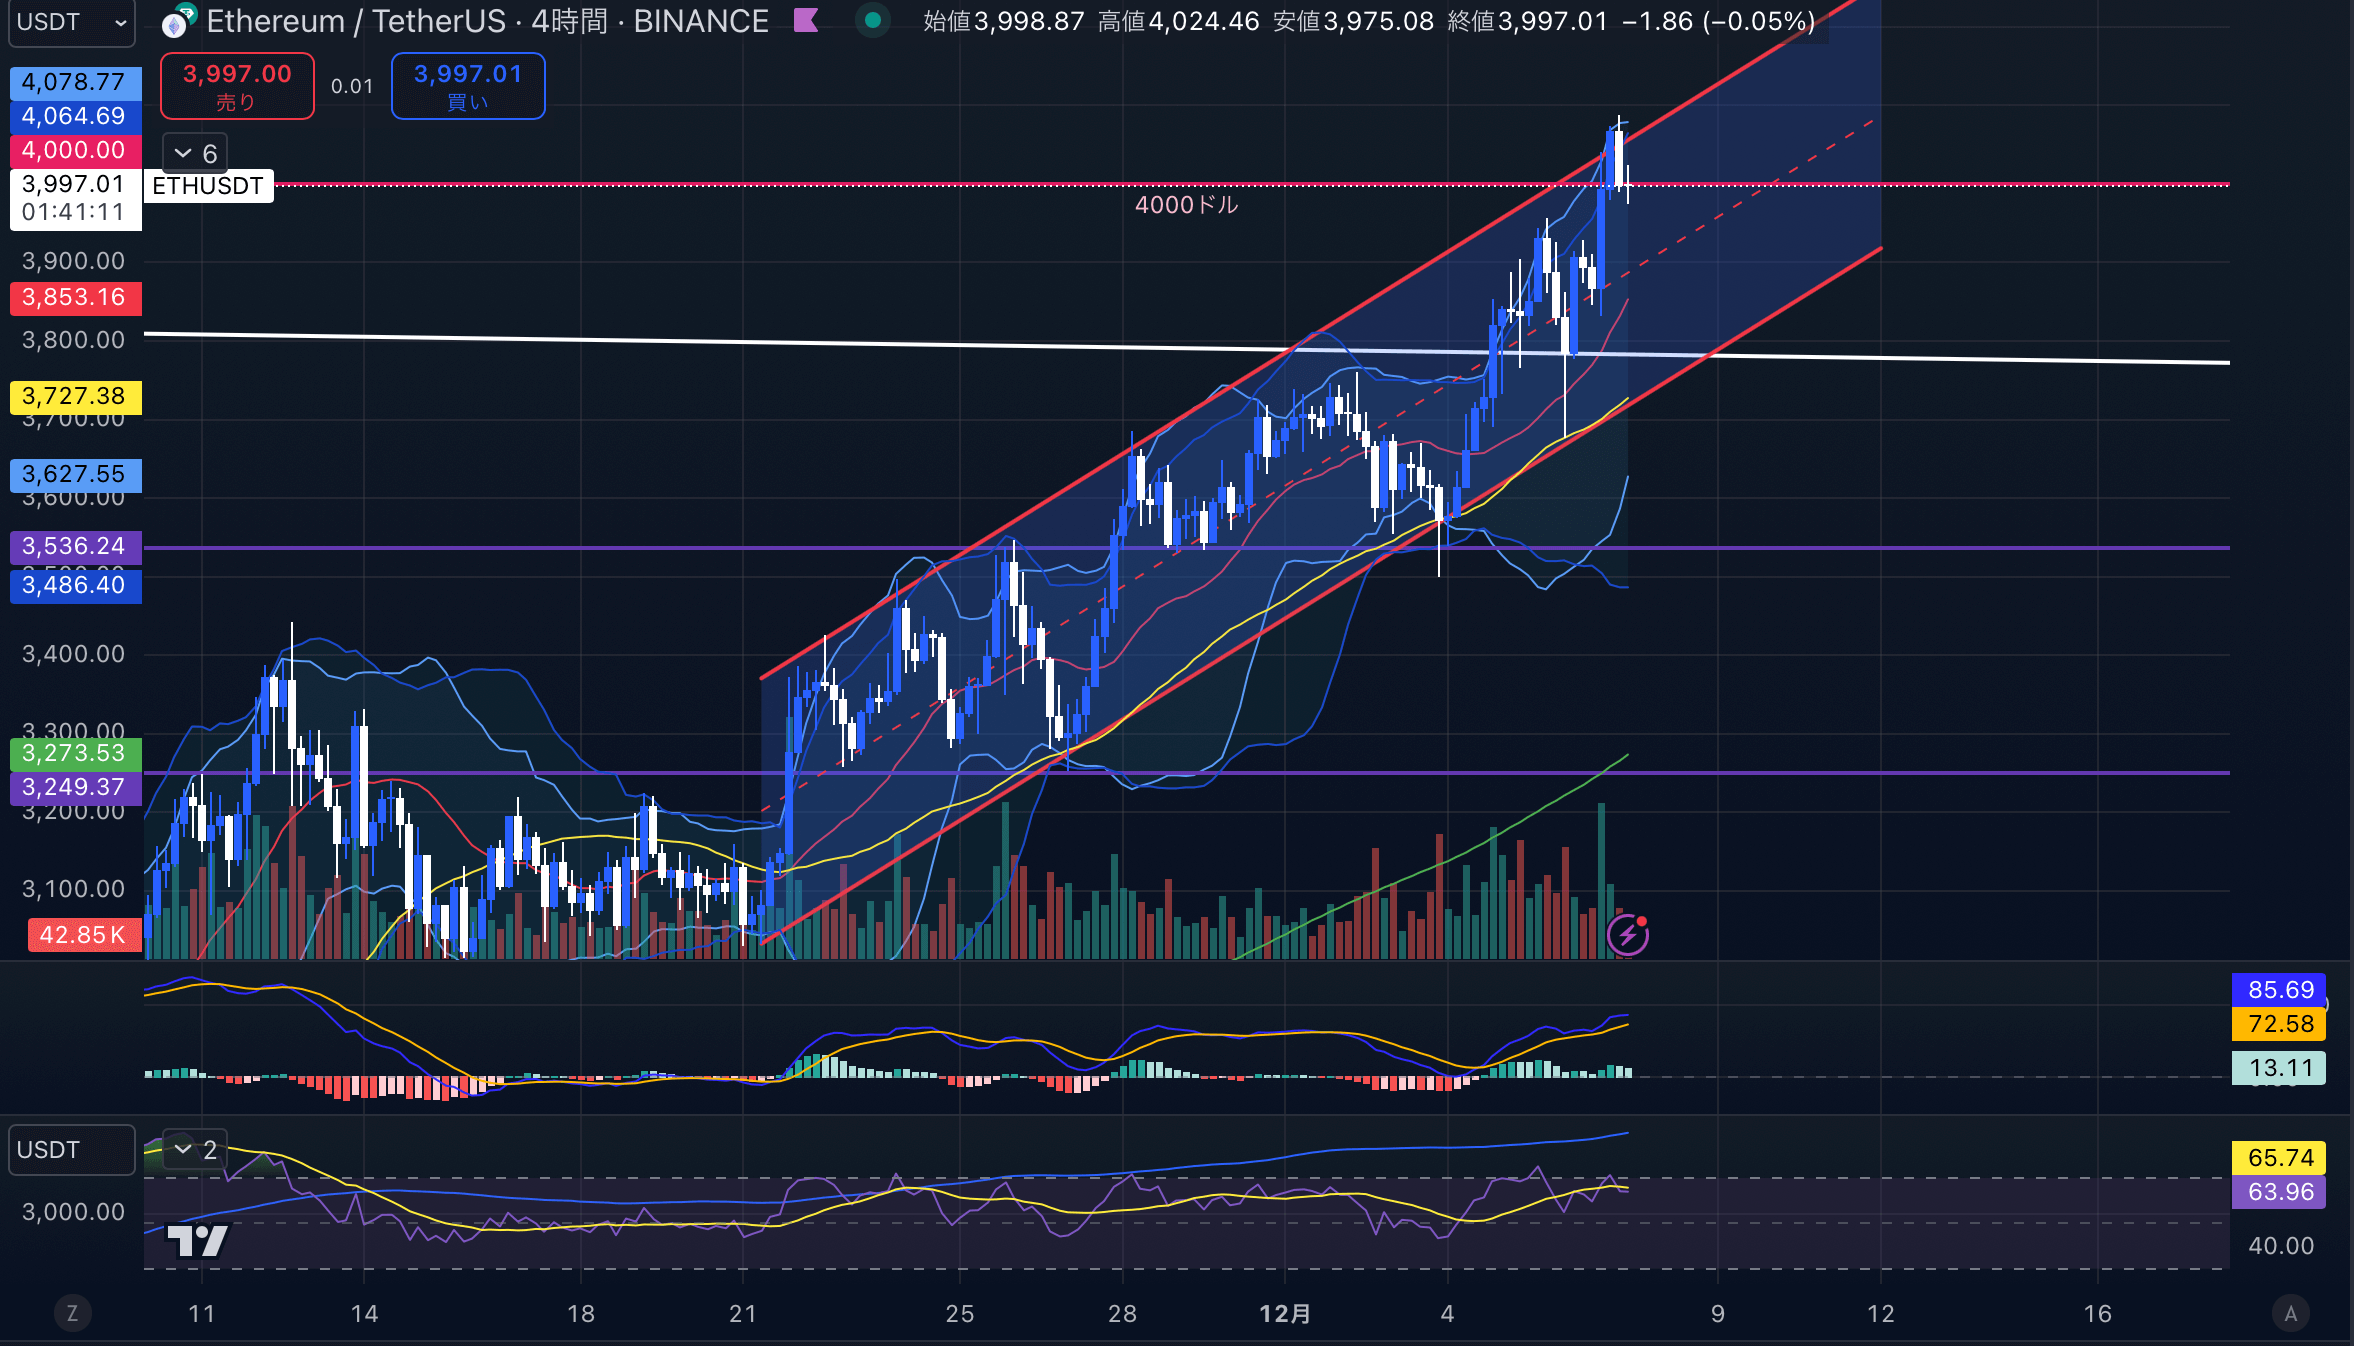Image resolution: width=2354 pixels, height=1346 pixels.
Task: Click the 16 date label on time axis
Action: pyautogui.click(x=2098, y=1313)
